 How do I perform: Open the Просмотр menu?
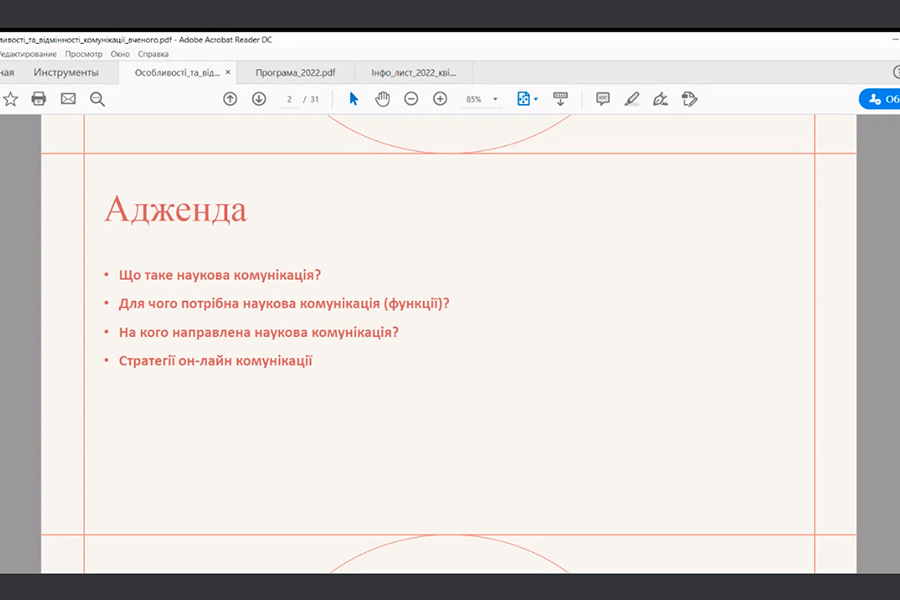coord(84,54)
